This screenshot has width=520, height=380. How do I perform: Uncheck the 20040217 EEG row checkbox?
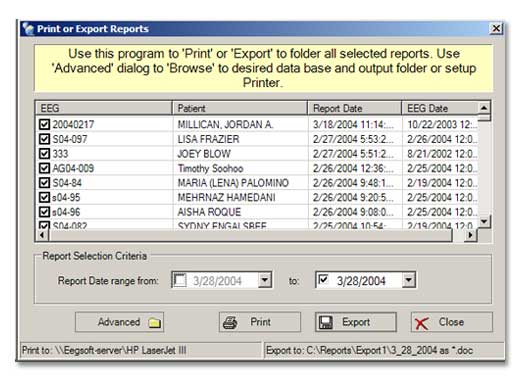click(x=44, y=124)
